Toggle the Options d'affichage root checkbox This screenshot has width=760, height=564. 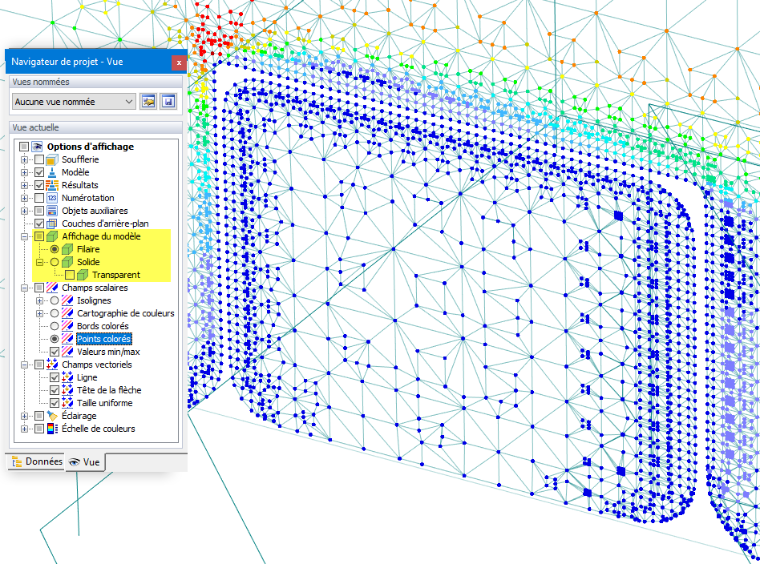[24, 146]
